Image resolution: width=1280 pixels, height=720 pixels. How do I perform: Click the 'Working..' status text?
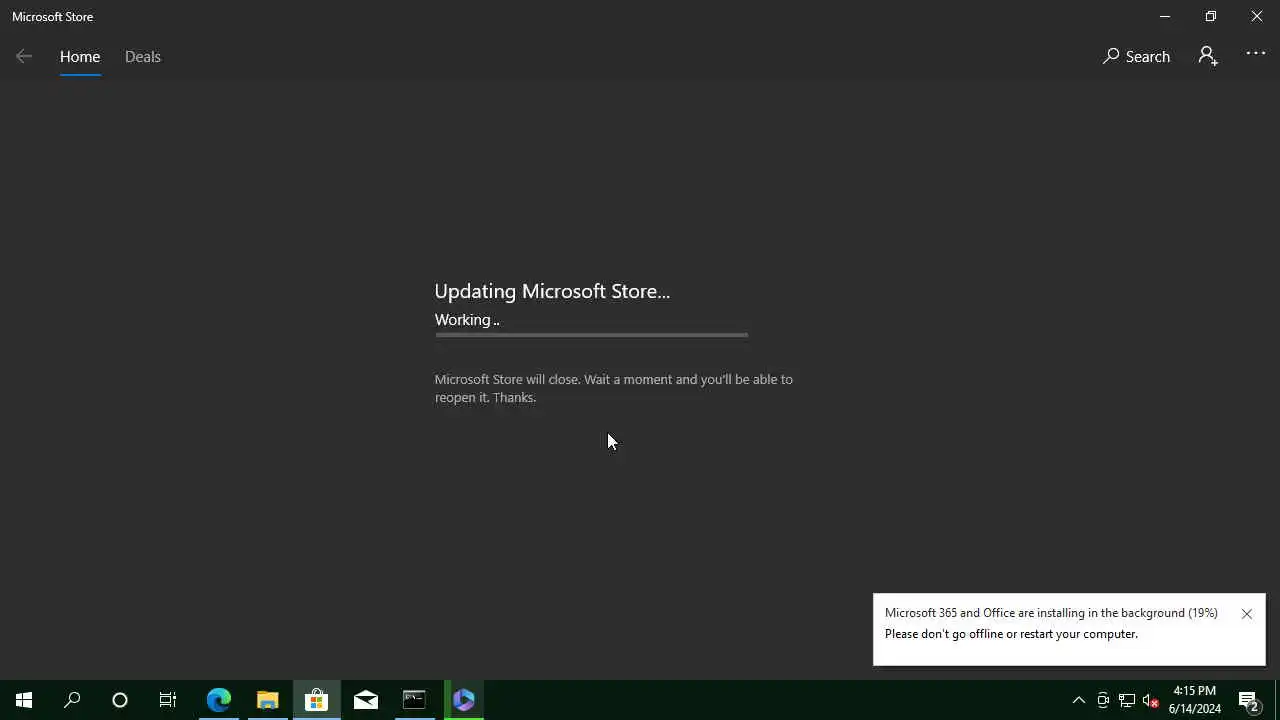pyautogui.click(x=467, y=320)
